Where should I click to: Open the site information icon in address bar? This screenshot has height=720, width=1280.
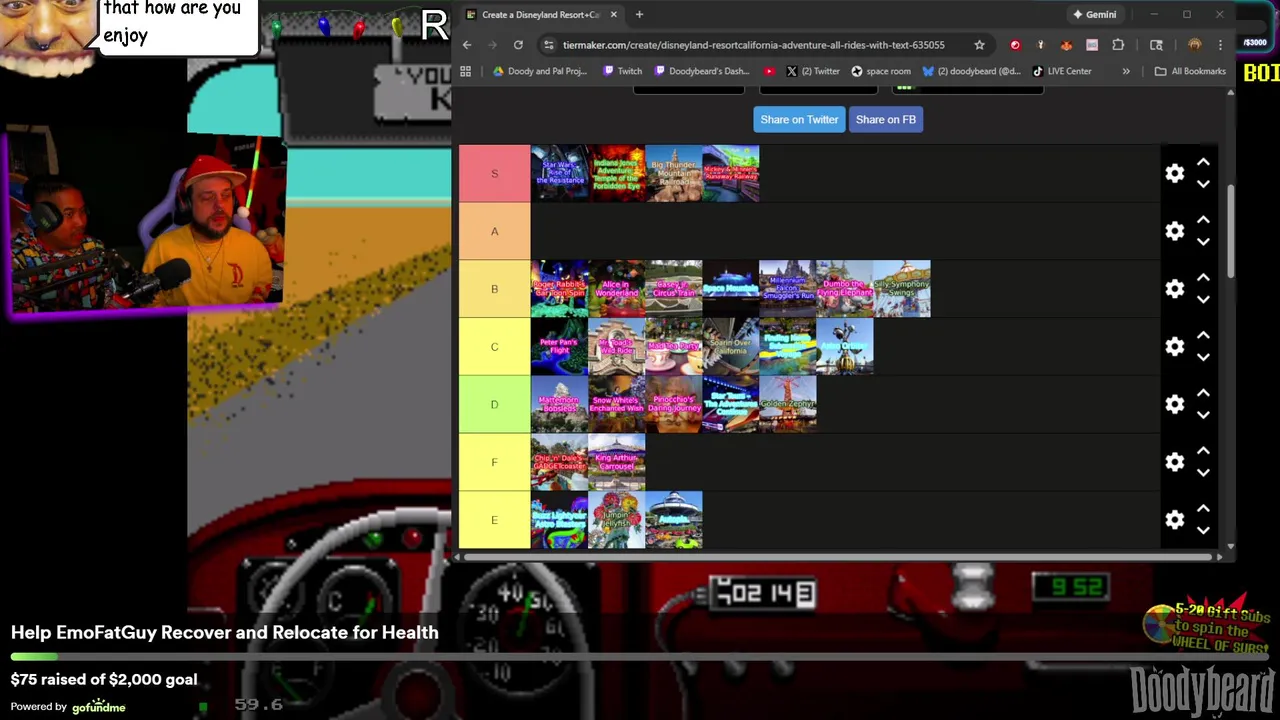[x=548, y=45]
